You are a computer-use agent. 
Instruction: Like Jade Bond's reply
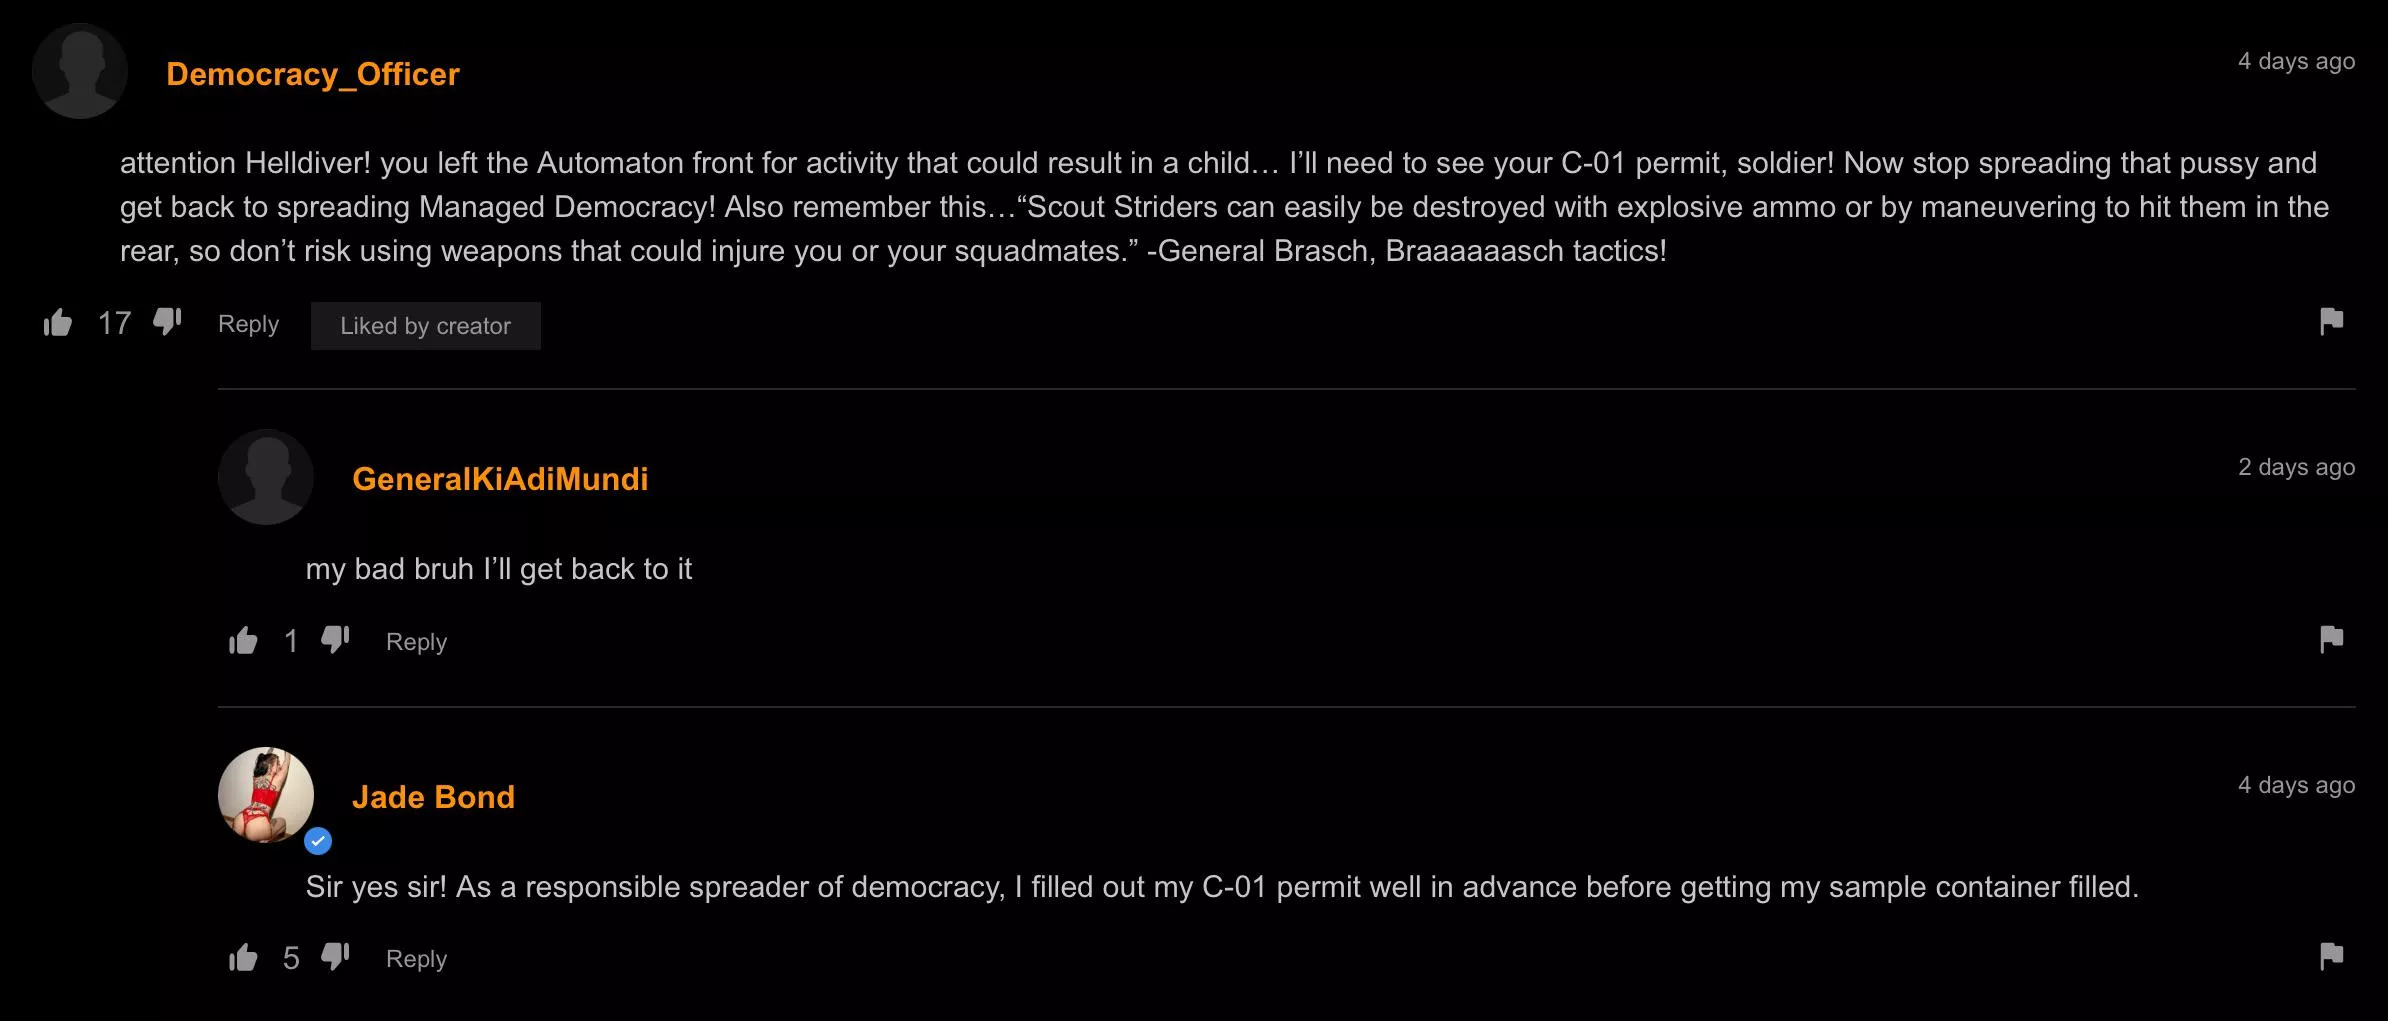(x=243, y=959)
